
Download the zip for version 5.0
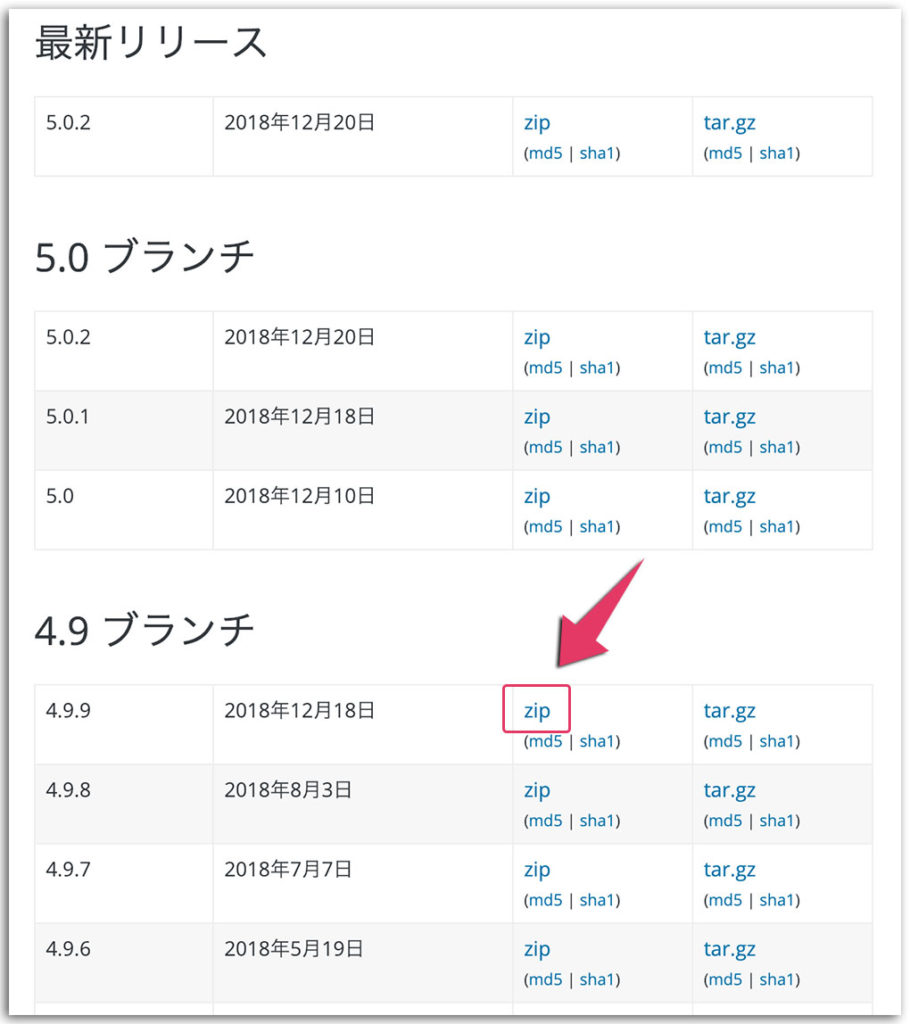coord(536,496)
